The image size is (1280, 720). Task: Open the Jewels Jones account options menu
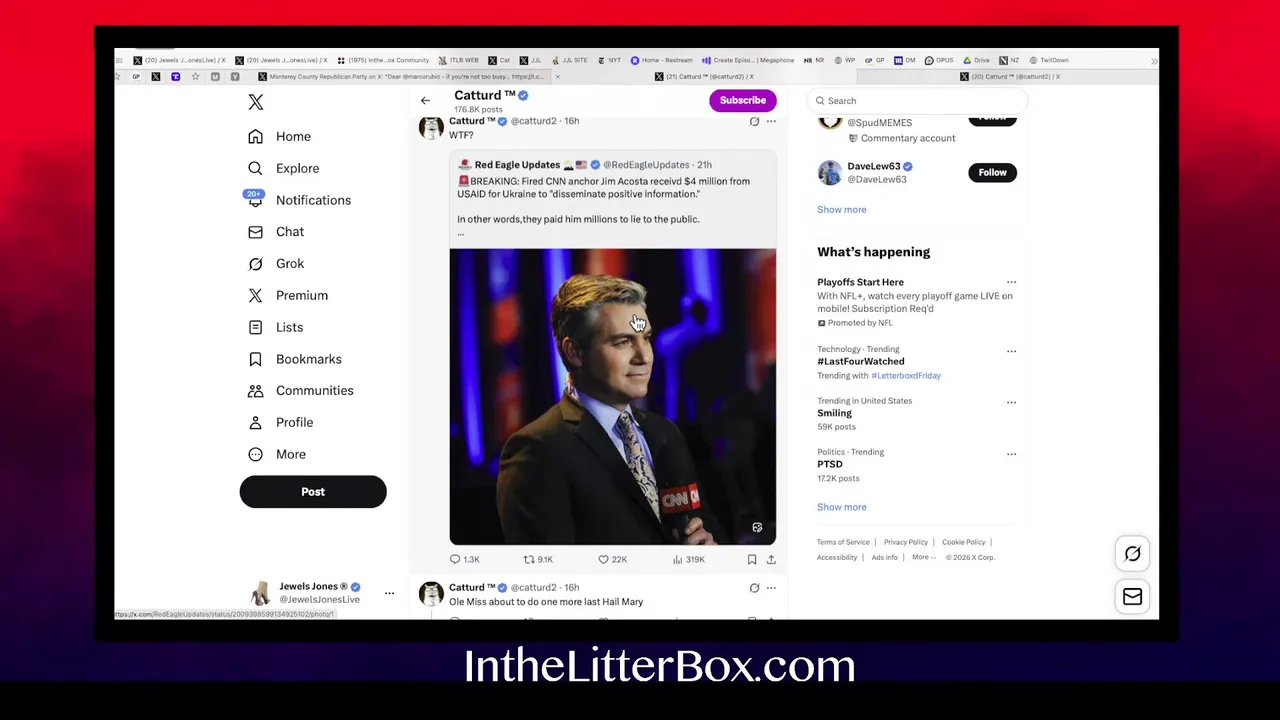coord(390,593)
